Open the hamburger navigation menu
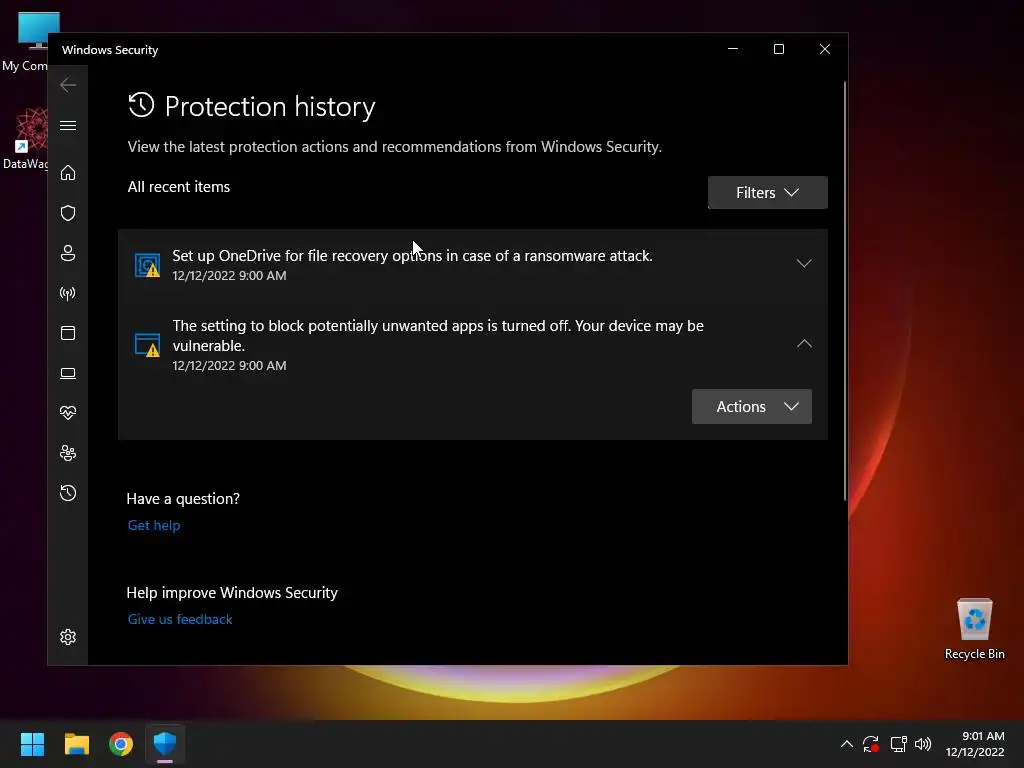Image resolution: width=1024 pixels, height=768 pixels. coord(68,125)
